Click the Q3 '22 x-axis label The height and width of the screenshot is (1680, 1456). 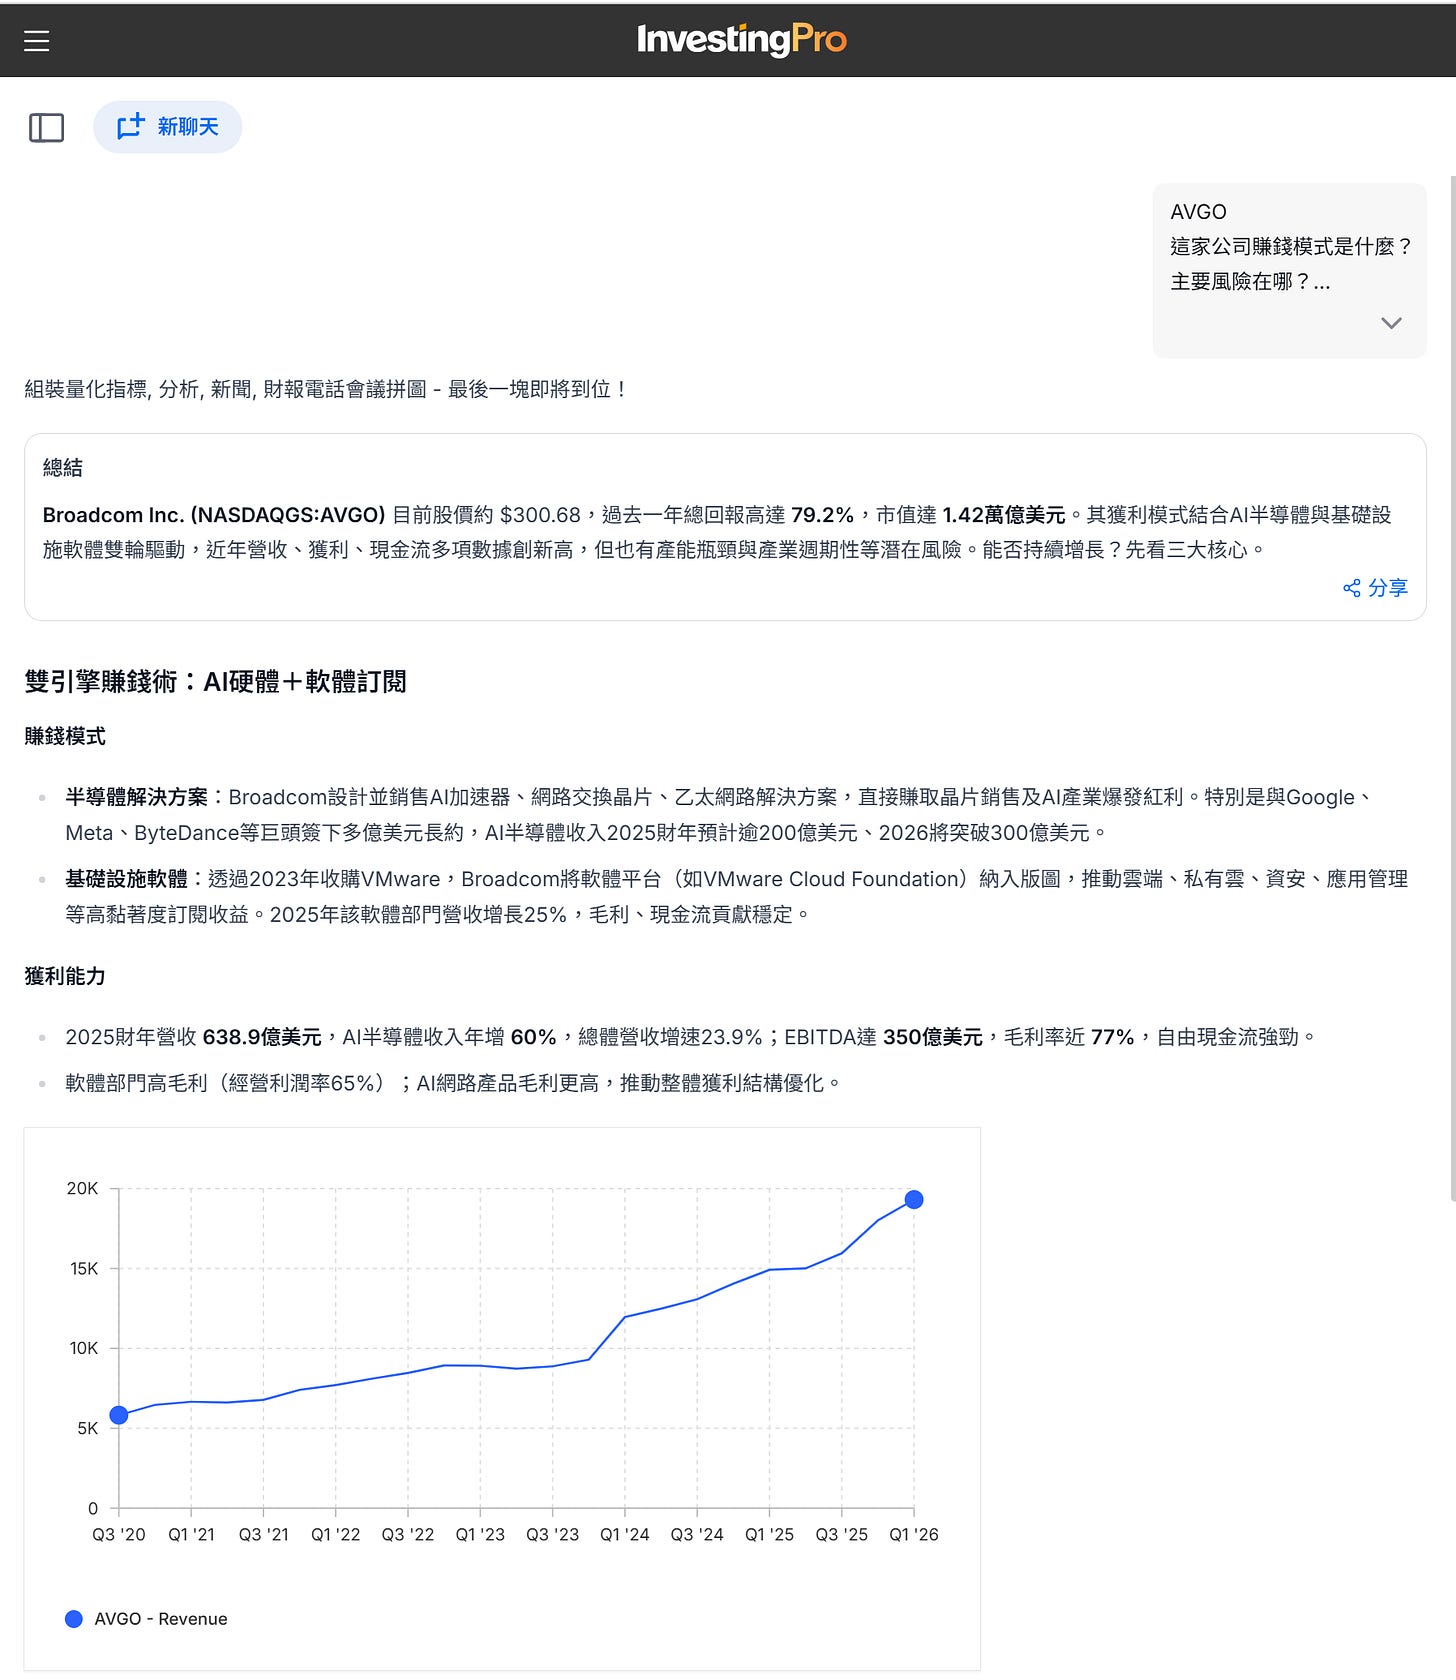pyautogui.click(x=408, y=1535)
